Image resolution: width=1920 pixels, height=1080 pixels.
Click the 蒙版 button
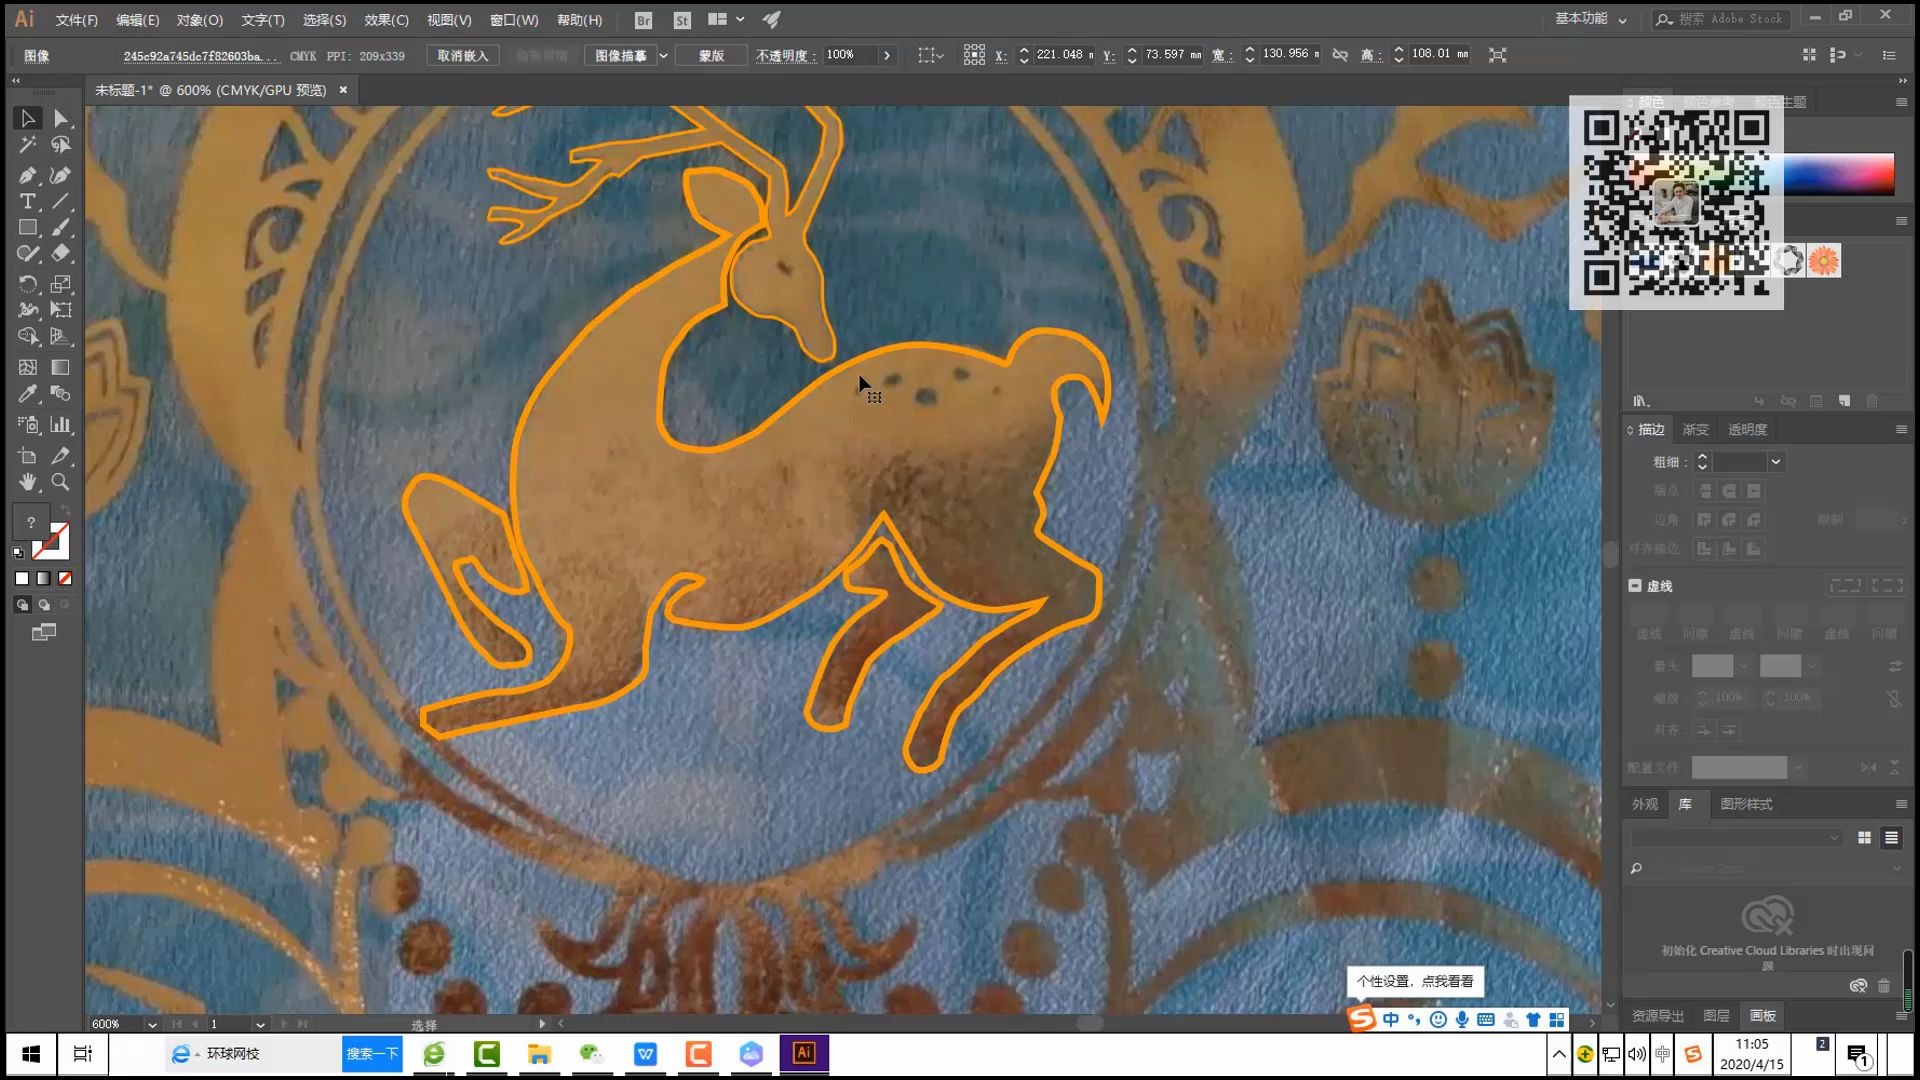[x=711, y=56]
